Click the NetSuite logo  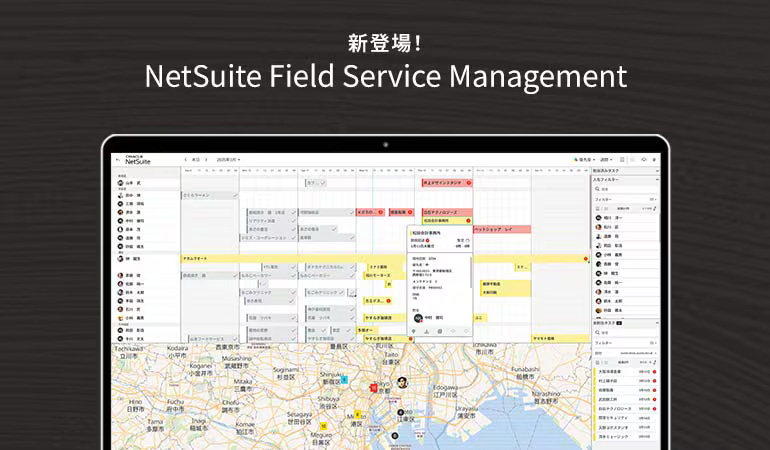(x=138, y=160)
